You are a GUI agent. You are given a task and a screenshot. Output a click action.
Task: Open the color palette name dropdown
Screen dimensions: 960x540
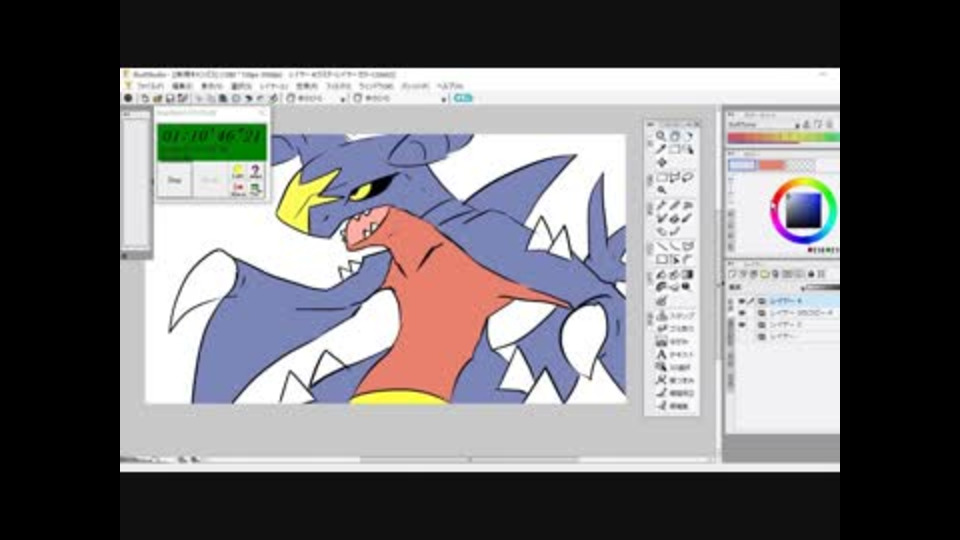pyautogui.click(x=797, y=124)
